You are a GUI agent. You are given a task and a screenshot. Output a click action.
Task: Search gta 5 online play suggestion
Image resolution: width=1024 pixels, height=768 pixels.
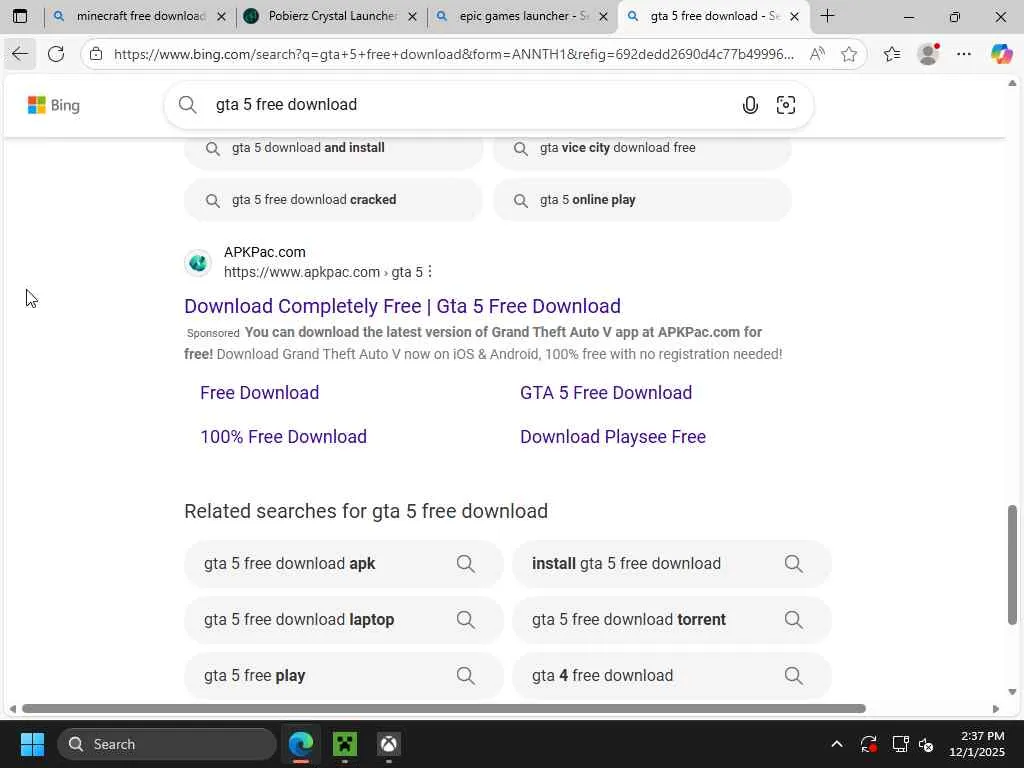tap(642, 200)
